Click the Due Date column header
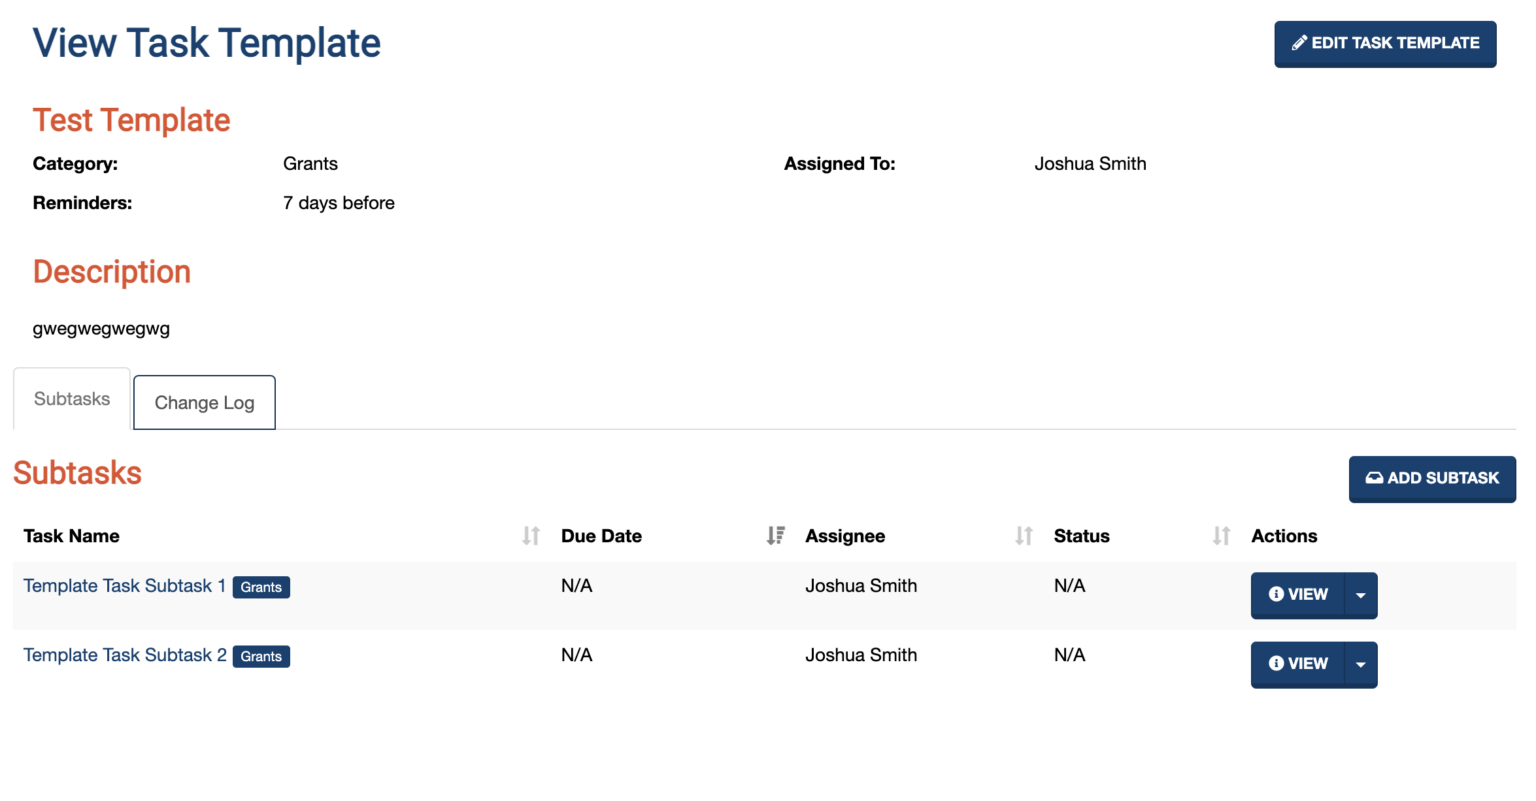The height and width of the screenshot is (801, 1536). (601, 536)
